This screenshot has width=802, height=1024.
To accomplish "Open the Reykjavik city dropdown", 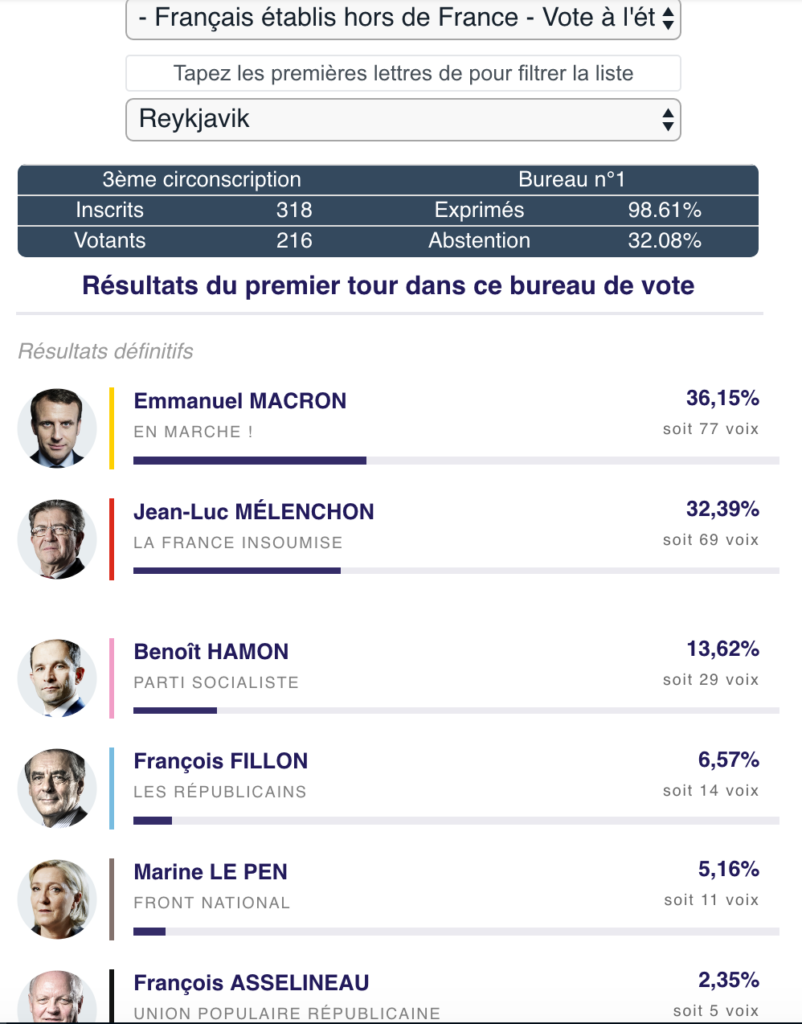I will pos(403,119).
